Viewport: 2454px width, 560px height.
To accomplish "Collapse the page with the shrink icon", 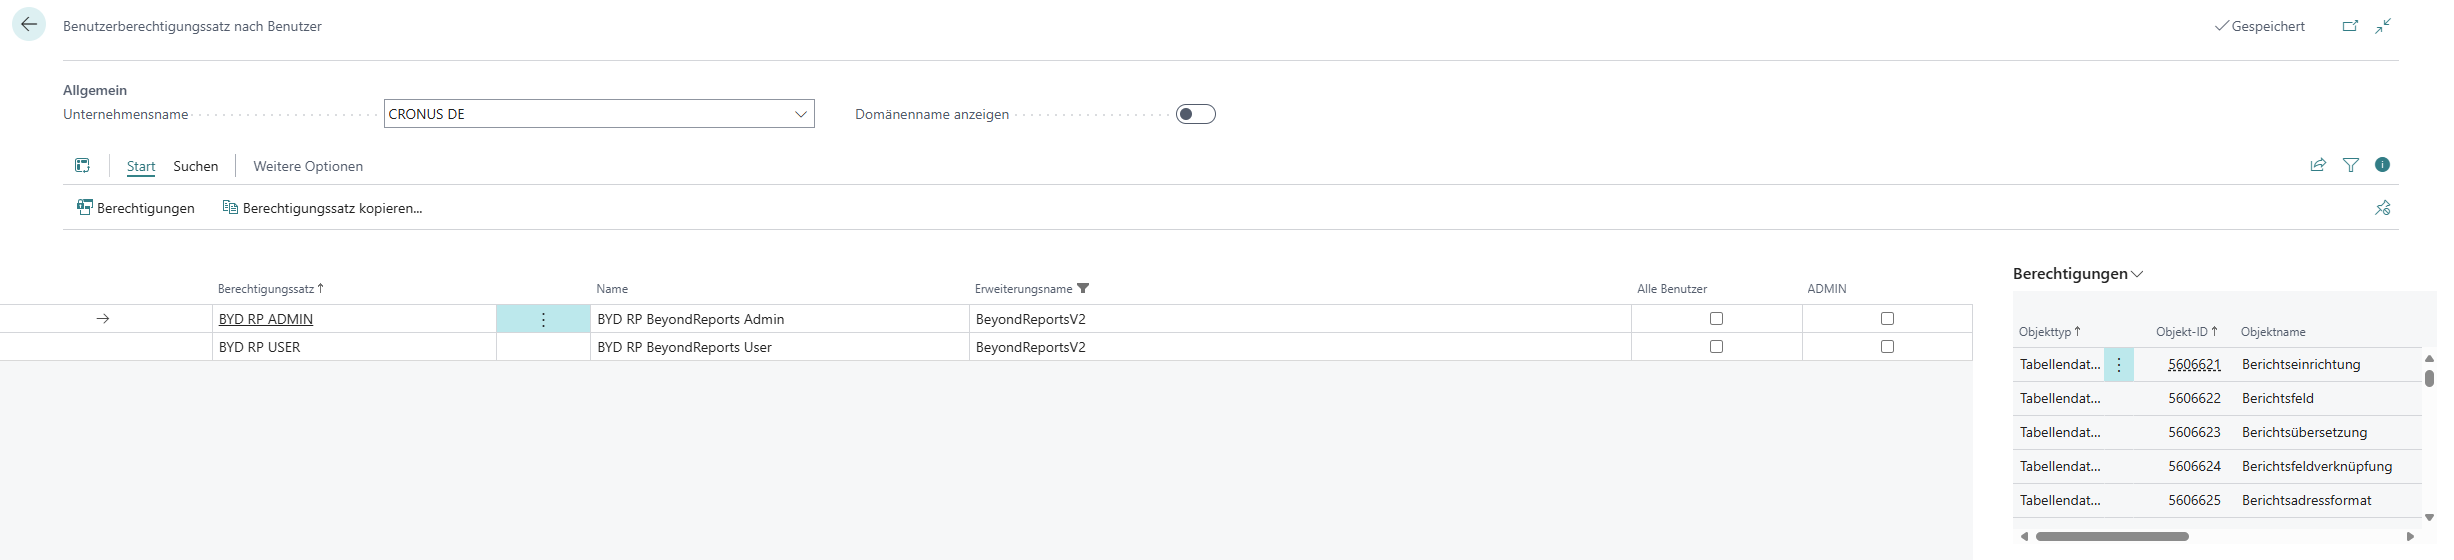I will (2383, 26).
